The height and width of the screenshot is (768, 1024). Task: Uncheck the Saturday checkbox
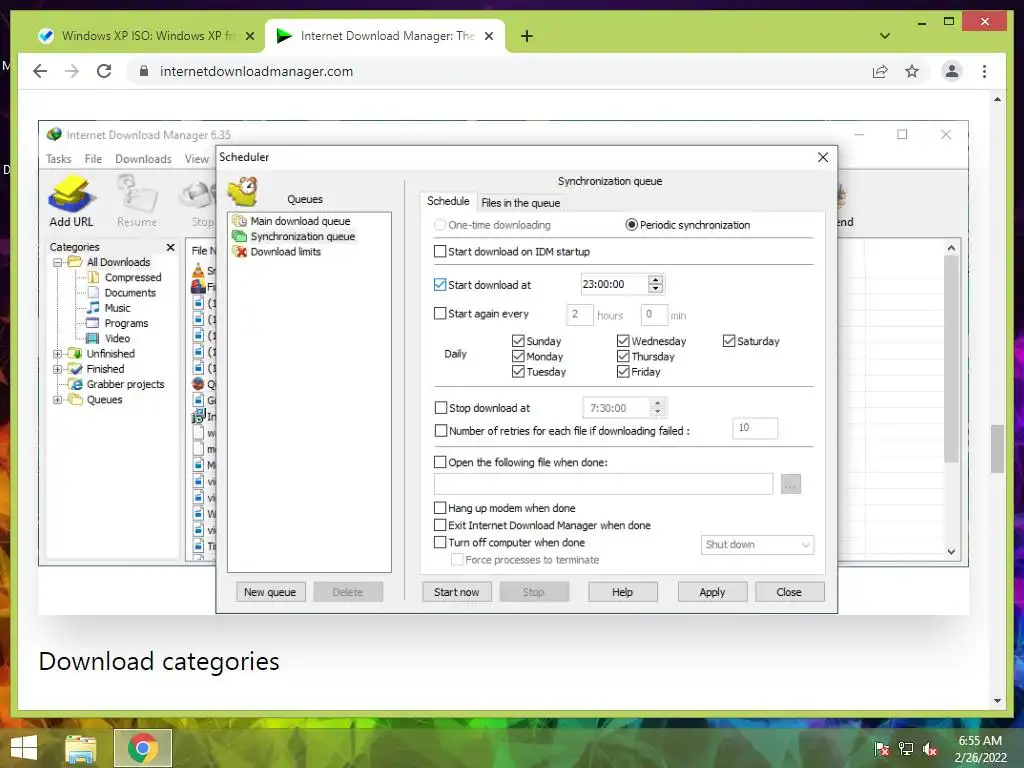[x=729, y=341]
